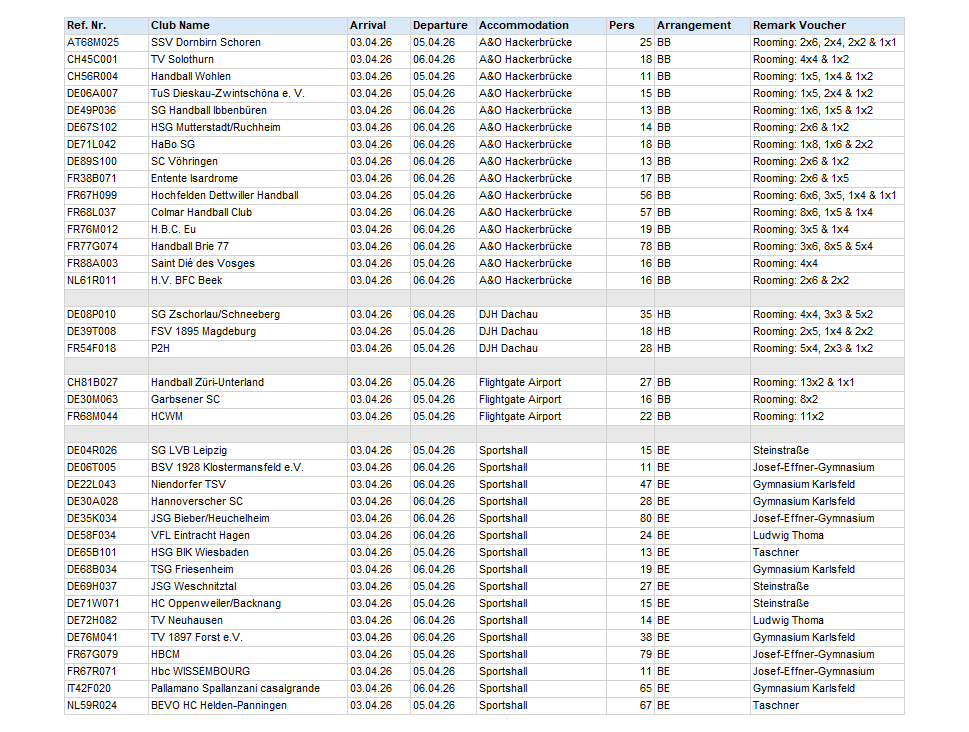
Task: Click the 'Ref. Nr.' column header
Action: point(87,25)
